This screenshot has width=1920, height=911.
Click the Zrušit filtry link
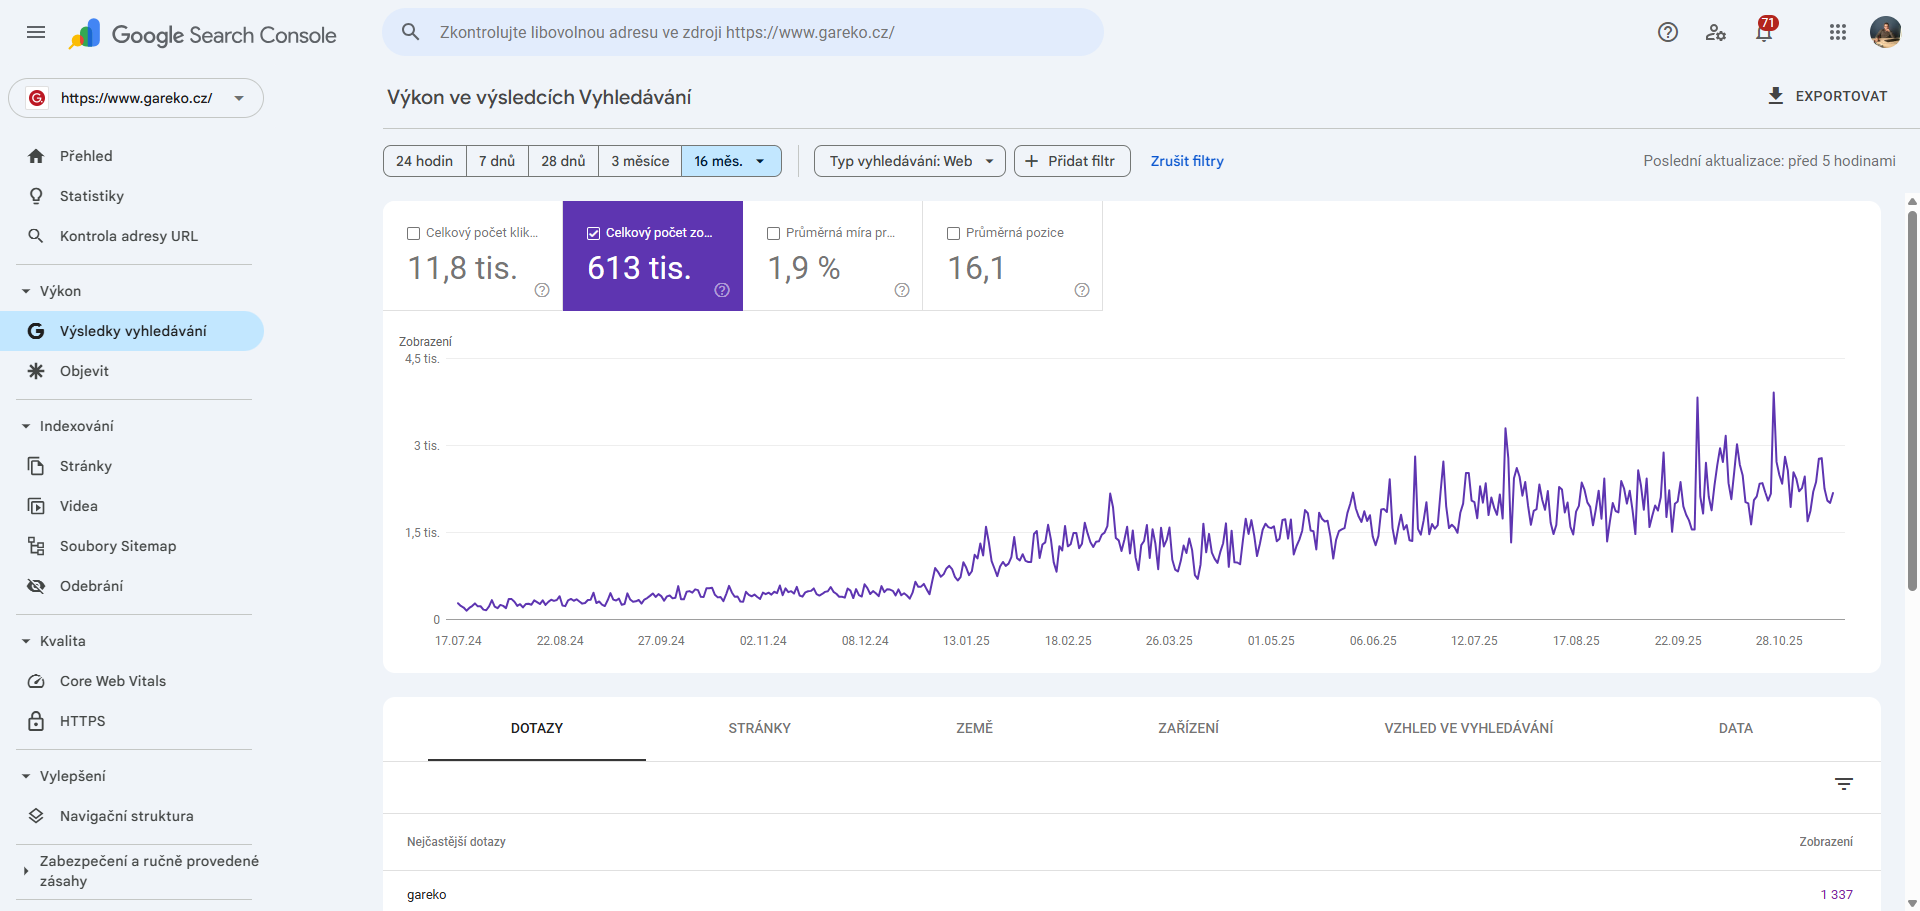pyautogui.click(x=1186, y=161)
